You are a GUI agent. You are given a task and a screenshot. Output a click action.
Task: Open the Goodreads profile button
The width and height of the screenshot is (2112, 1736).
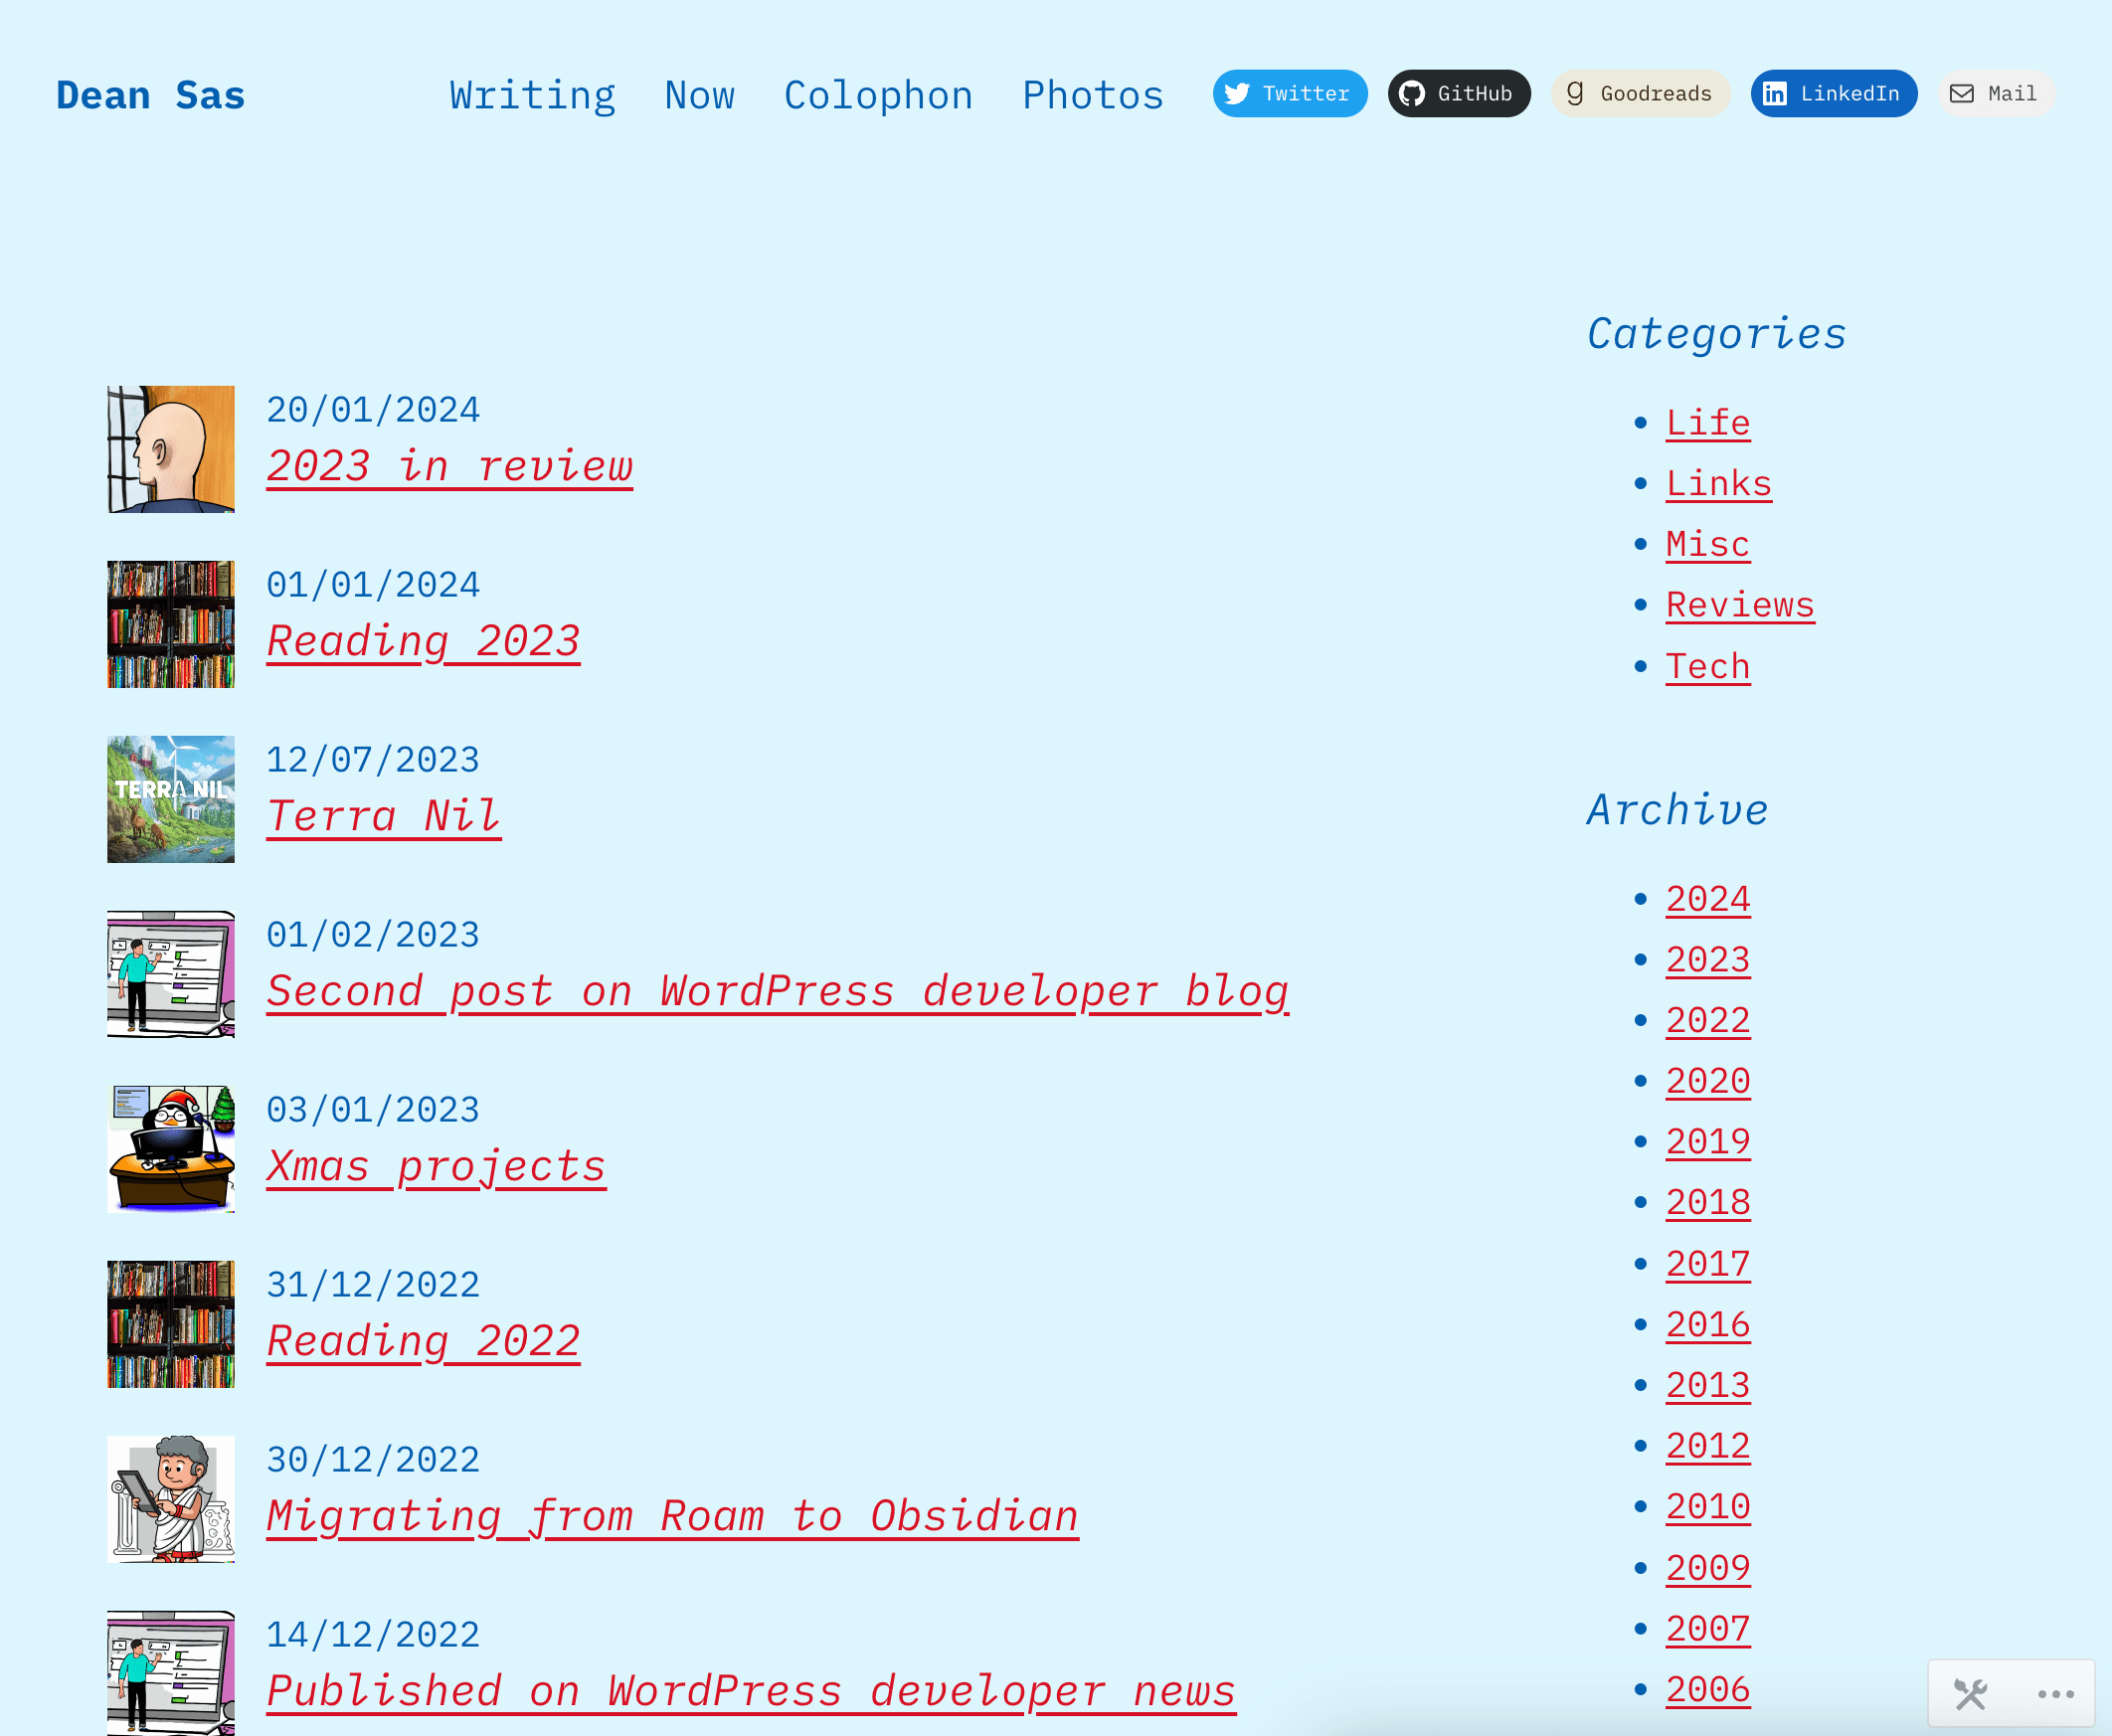(1639, 94)
